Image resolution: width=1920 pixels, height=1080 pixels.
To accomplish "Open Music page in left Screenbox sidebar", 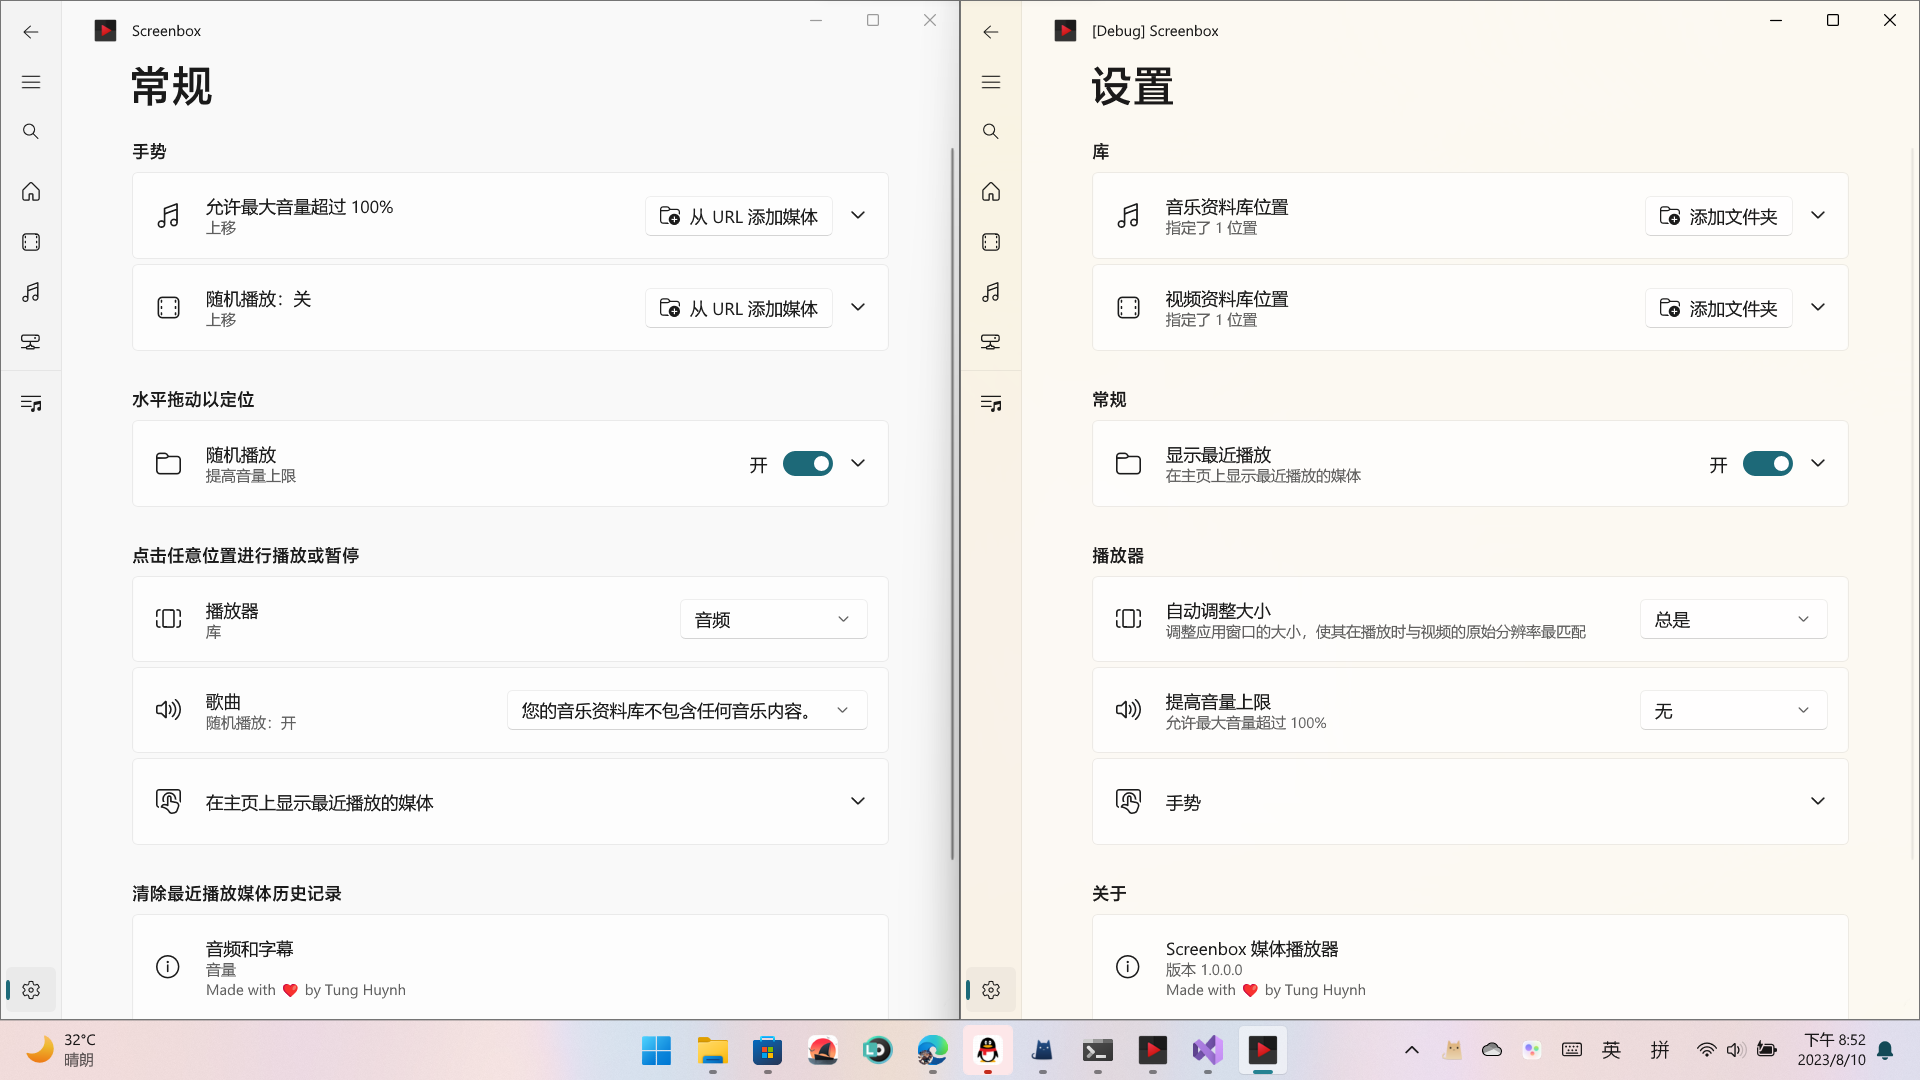I will click(x=31, y=292).
